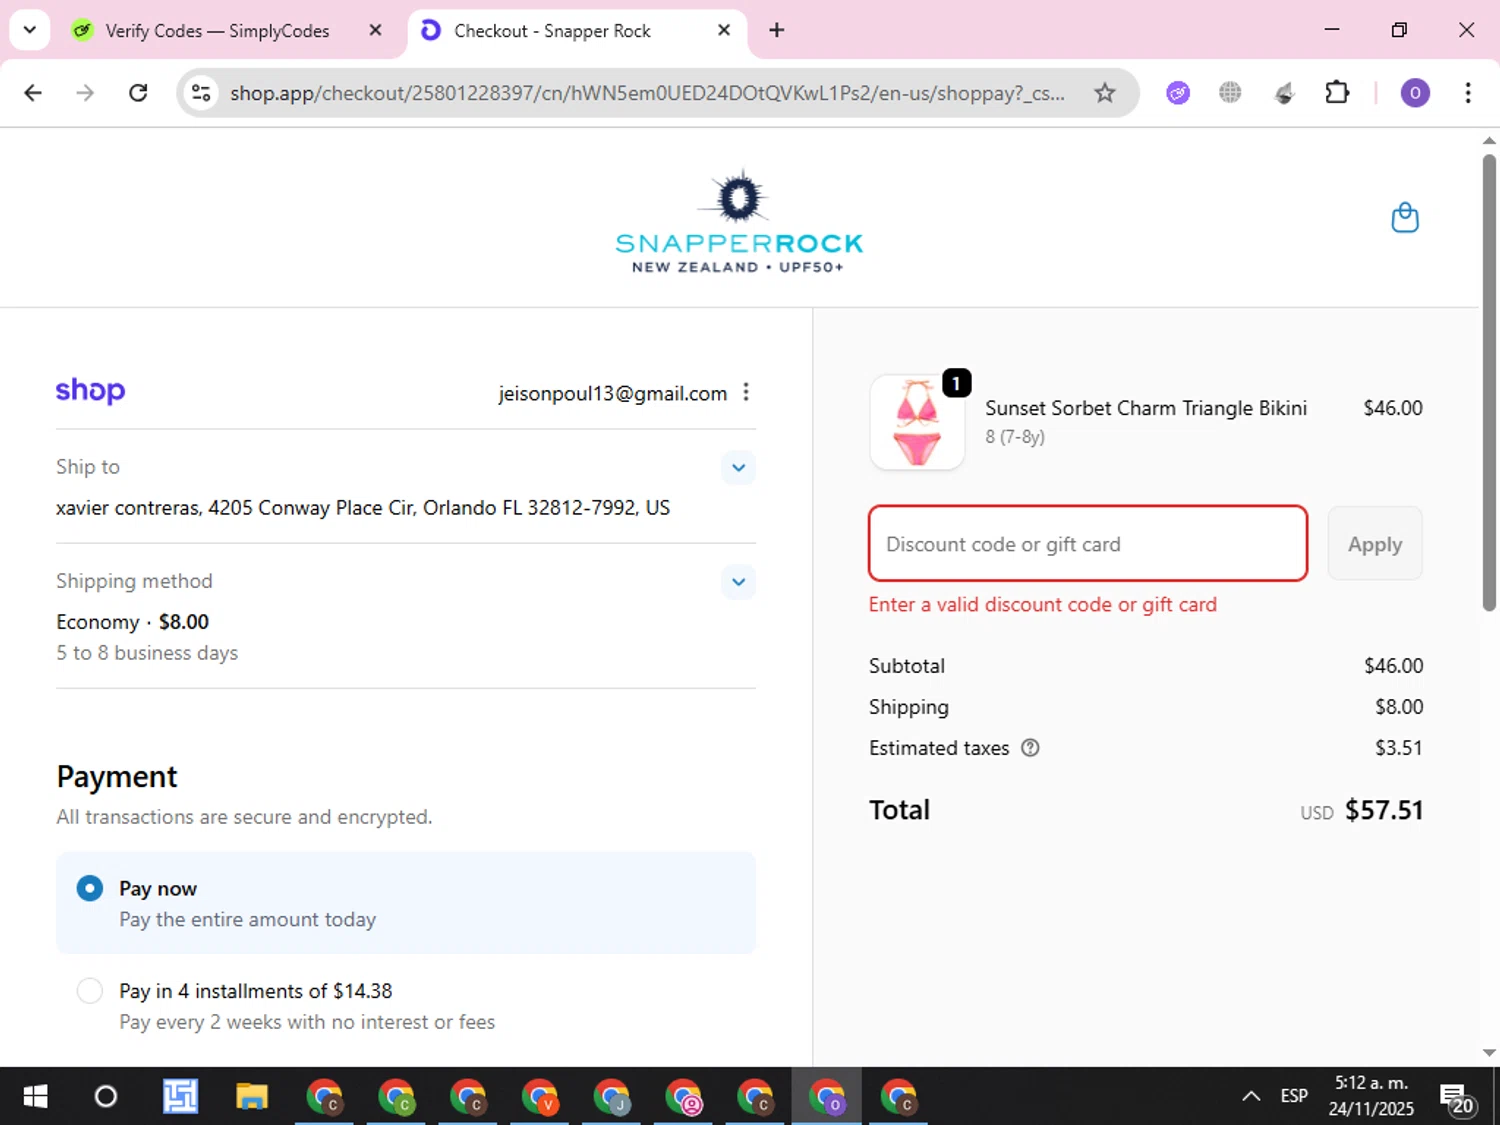Click the browser forward arrow
Screen dimensions: 1500x1125
click(85, 93)
